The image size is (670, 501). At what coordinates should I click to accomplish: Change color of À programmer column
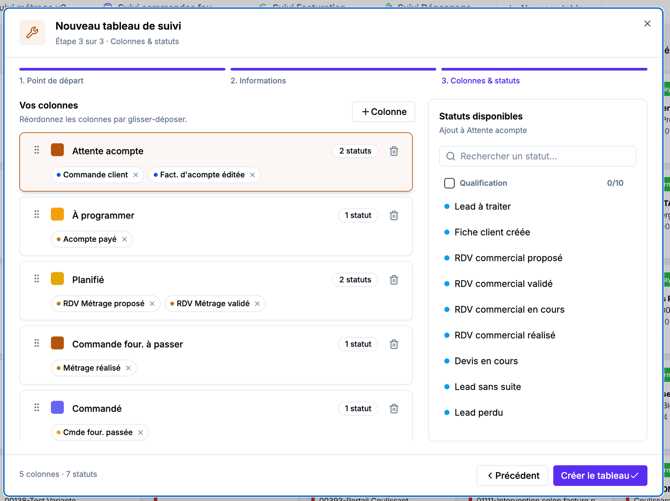(57, 214)
